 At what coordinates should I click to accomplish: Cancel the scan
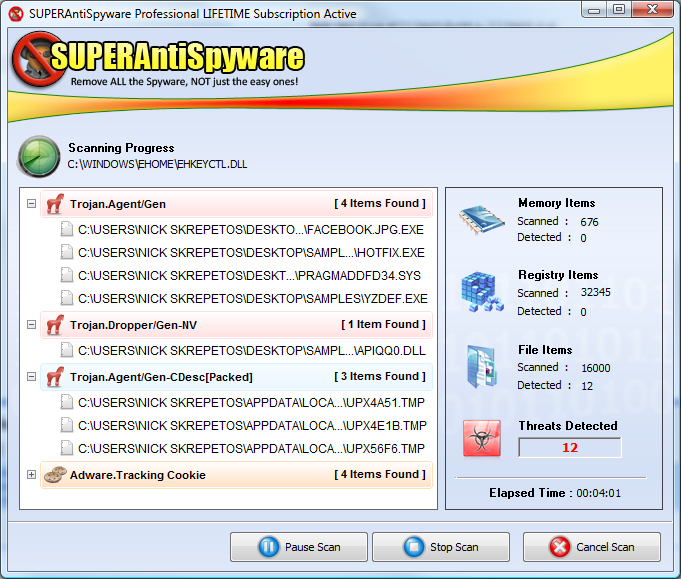coord(592,547)
